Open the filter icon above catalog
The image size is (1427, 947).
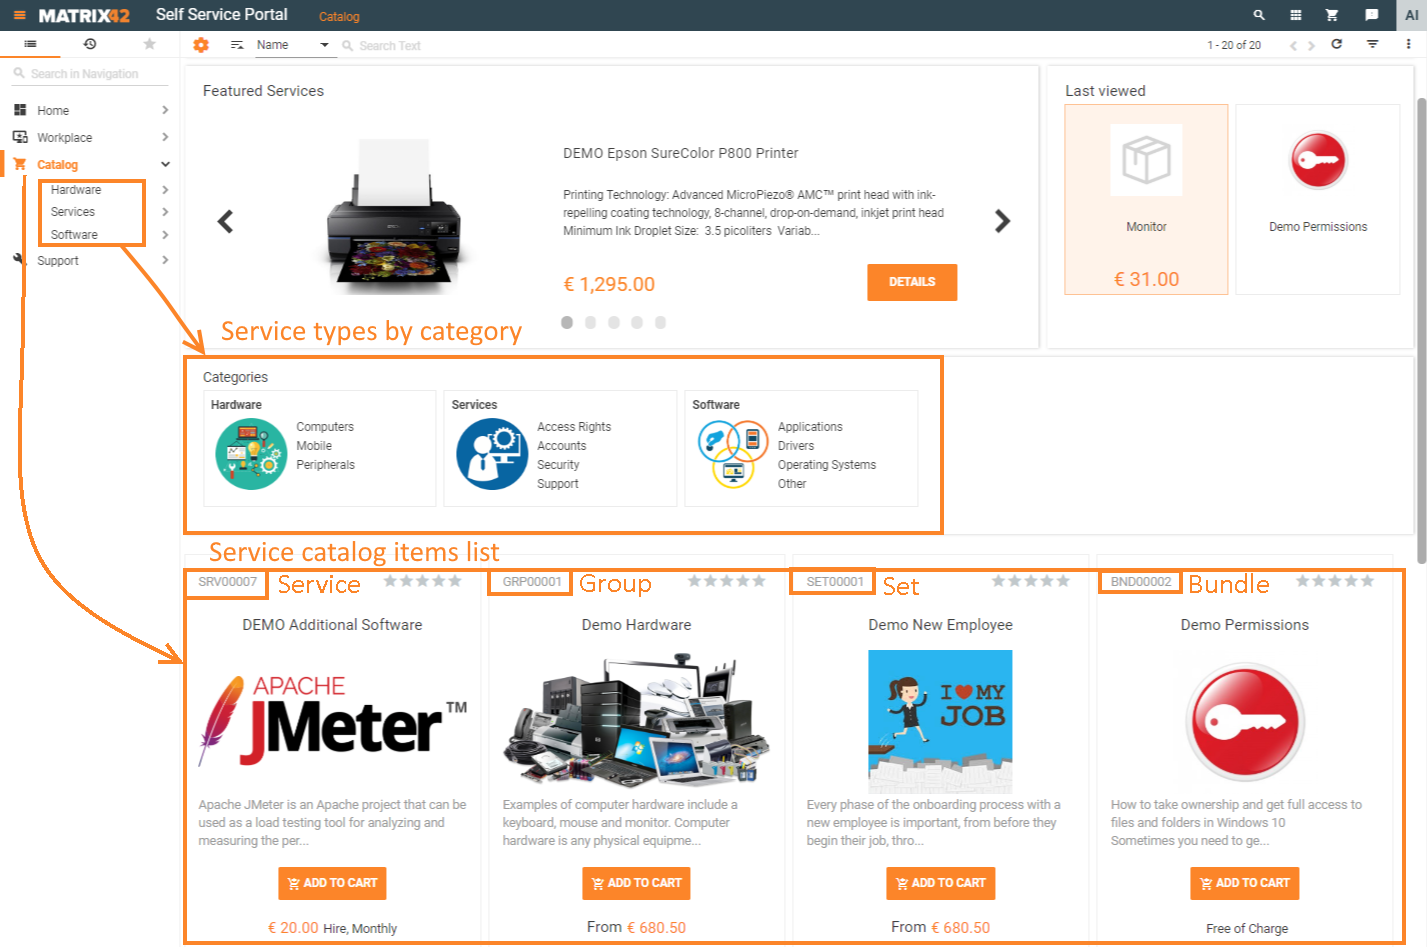1372,44
